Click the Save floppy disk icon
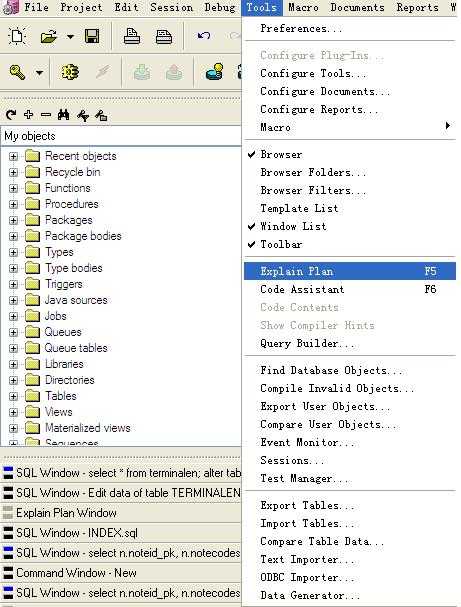Image resolution: width=461 pixels, height=607 pixels. (x=92, y=36)
